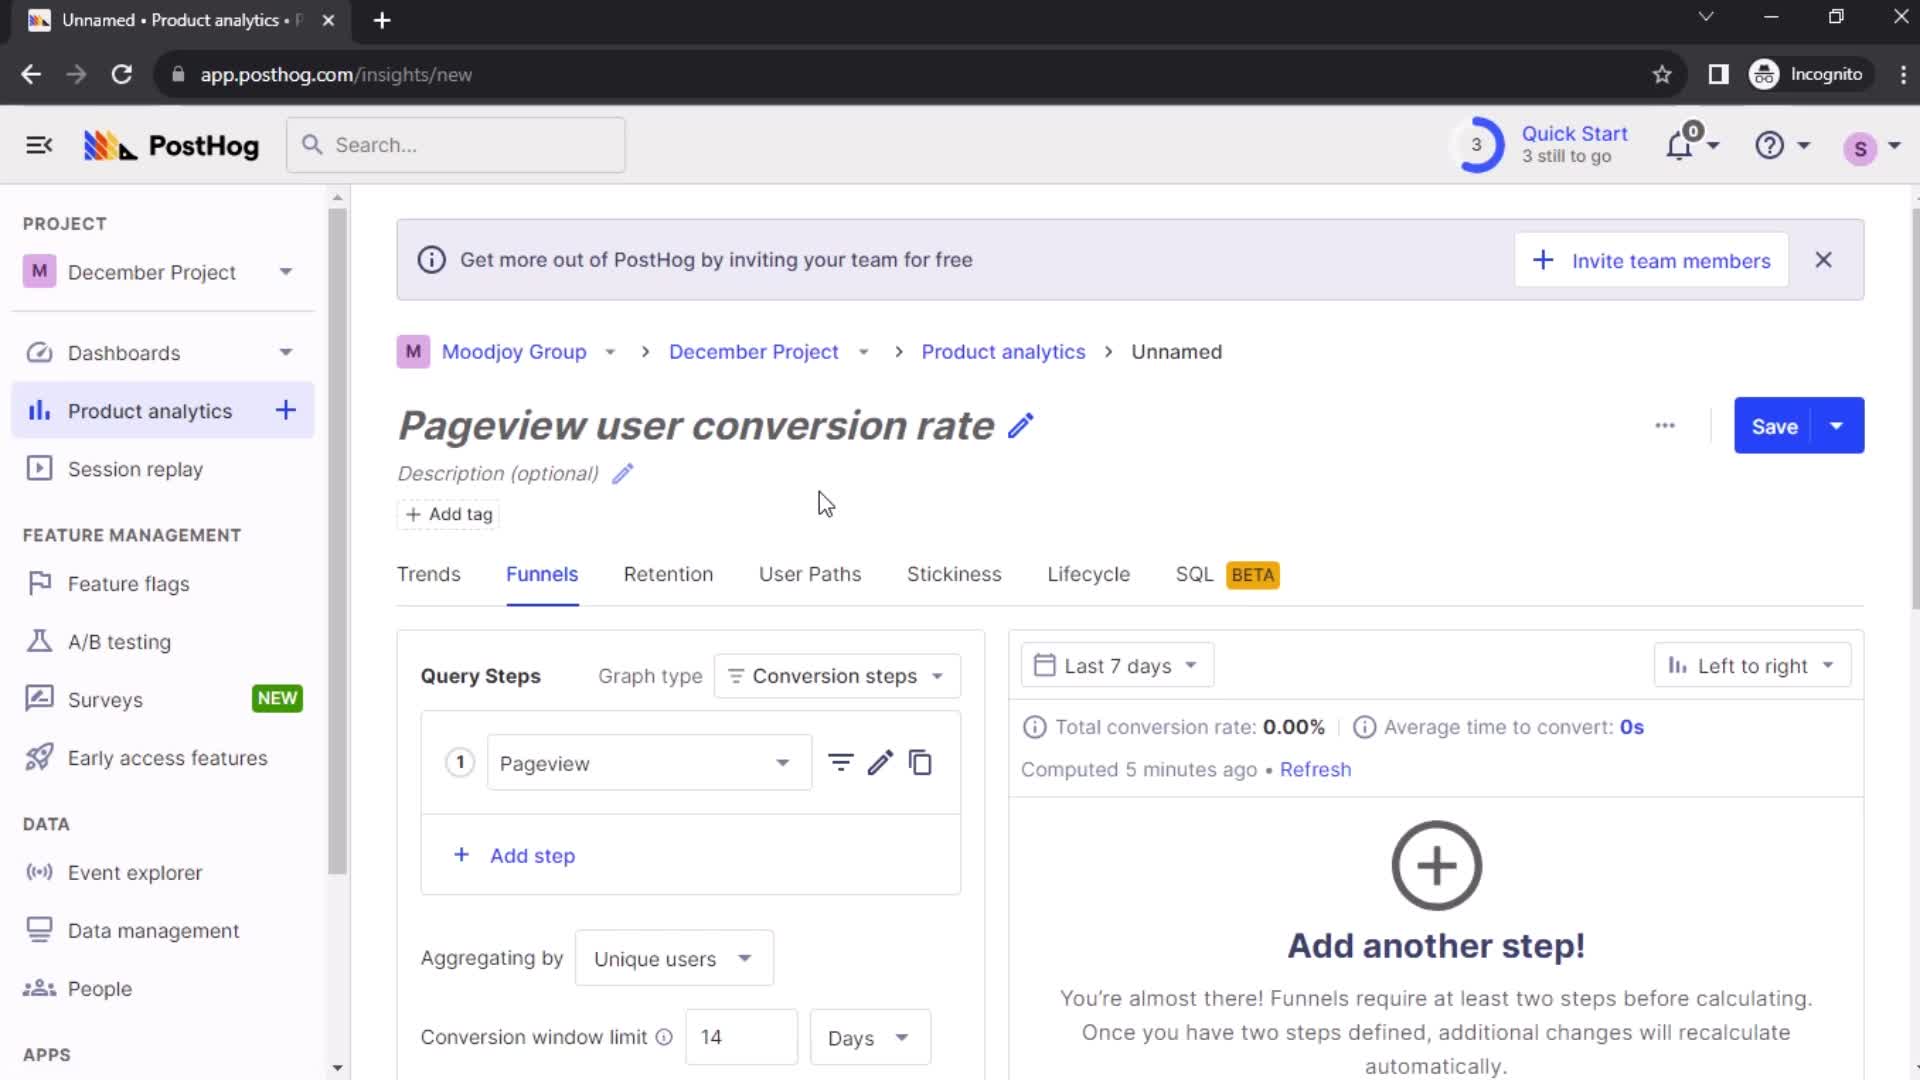Click the Add step button in query
Screen dimensions: 1920x1080
516,856
